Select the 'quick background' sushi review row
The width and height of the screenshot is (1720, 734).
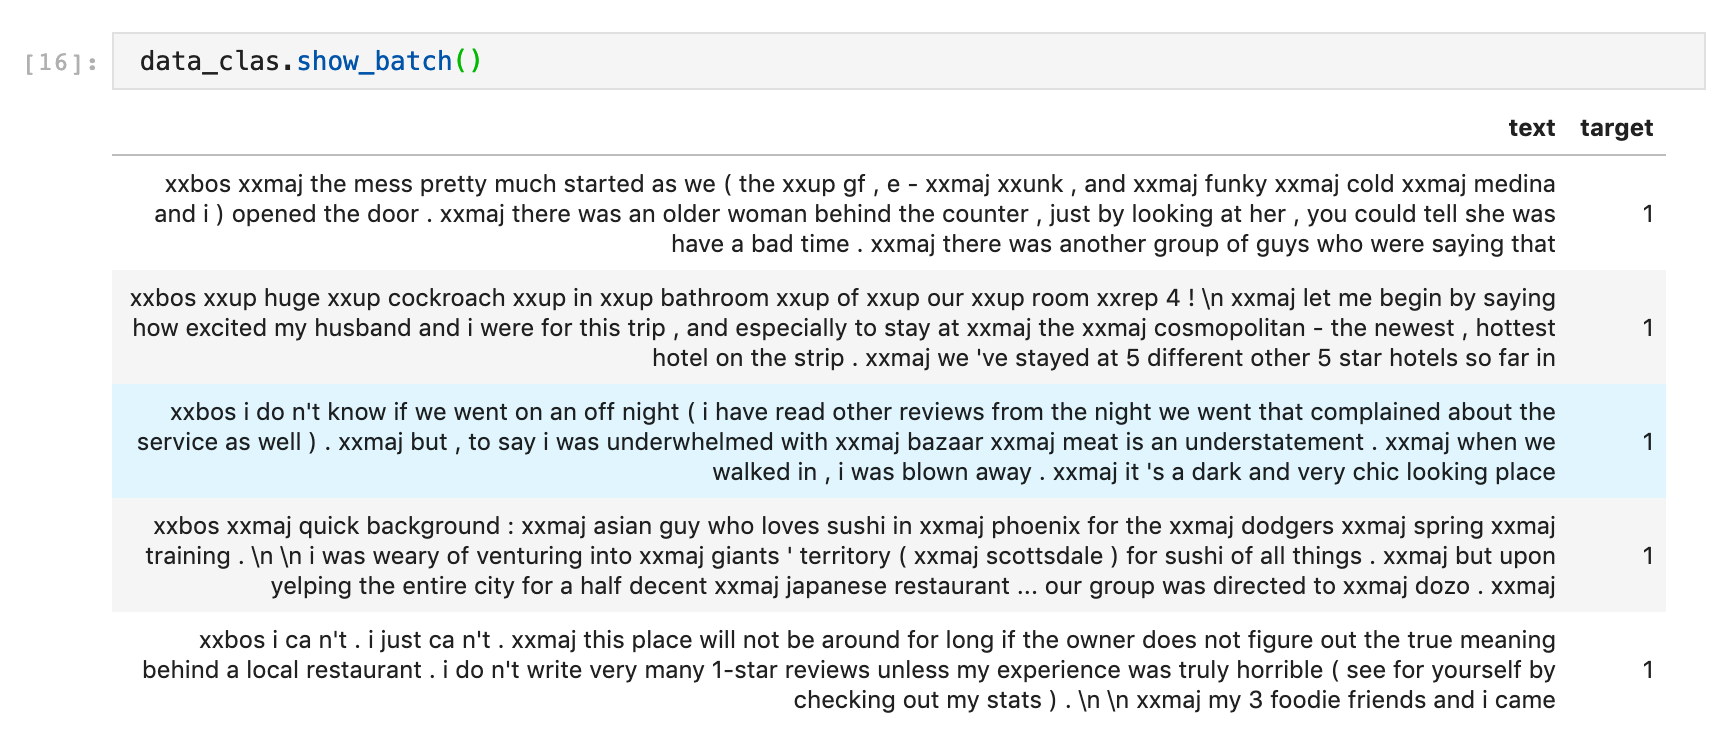[x=850, y=556]
